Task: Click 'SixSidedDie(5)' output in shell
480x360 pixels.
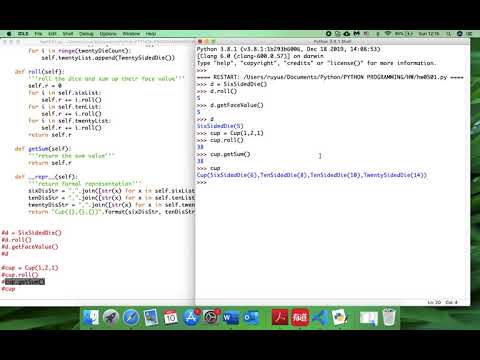Action: click(x=220, y=126)
